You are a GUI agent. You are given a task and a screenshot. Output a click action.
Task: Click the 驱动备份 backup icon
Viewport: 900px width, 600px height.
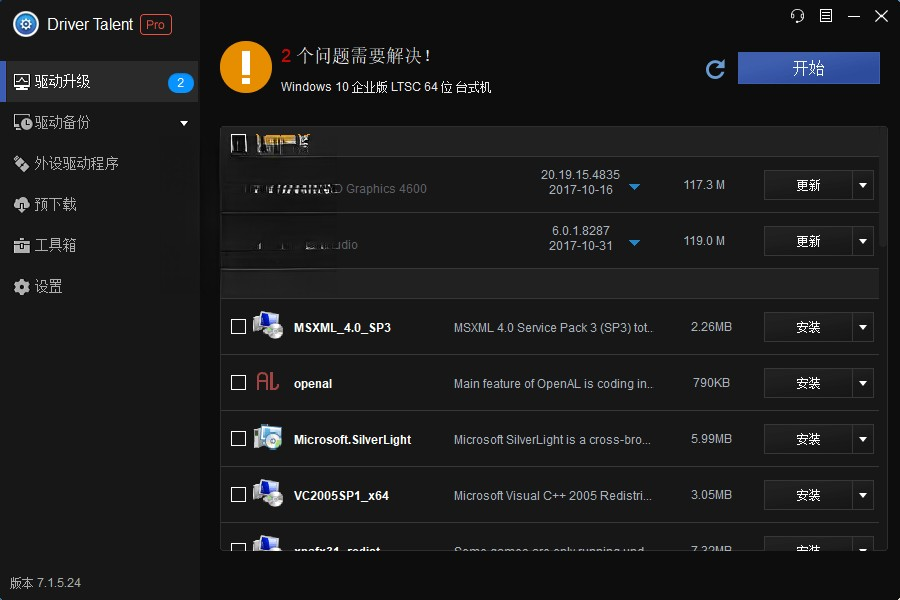pyautogui.click(x=22, y=123)
